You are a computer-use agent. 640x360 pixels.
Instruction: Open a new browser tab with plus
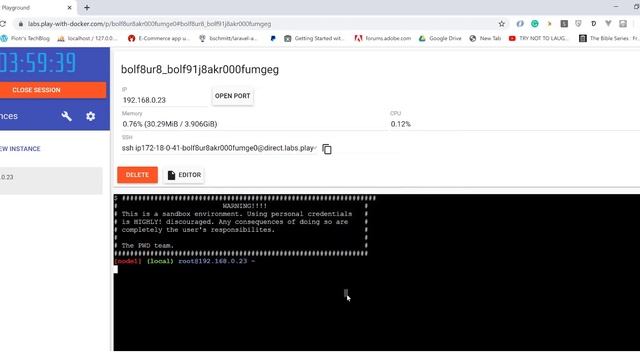coord(87,8)
